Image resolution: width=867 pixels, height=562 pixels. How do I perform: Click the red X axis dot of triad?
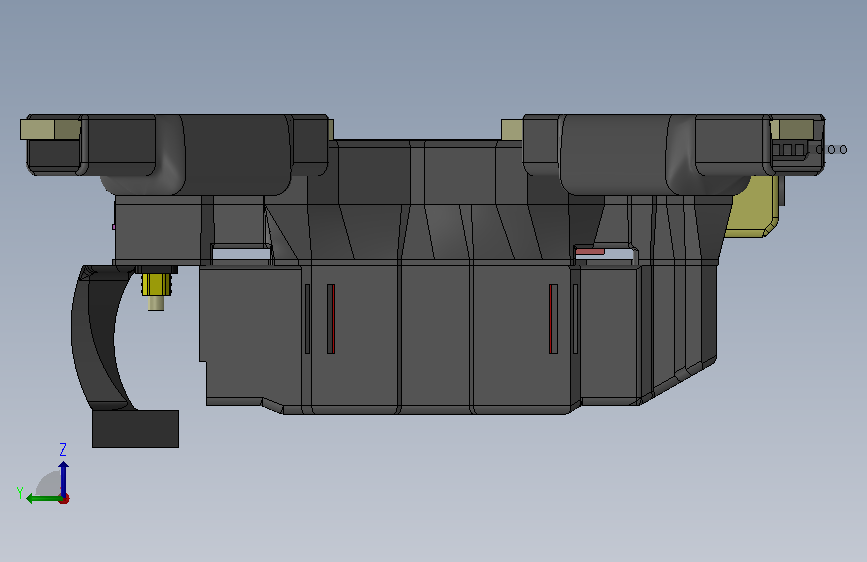(65, 499)
